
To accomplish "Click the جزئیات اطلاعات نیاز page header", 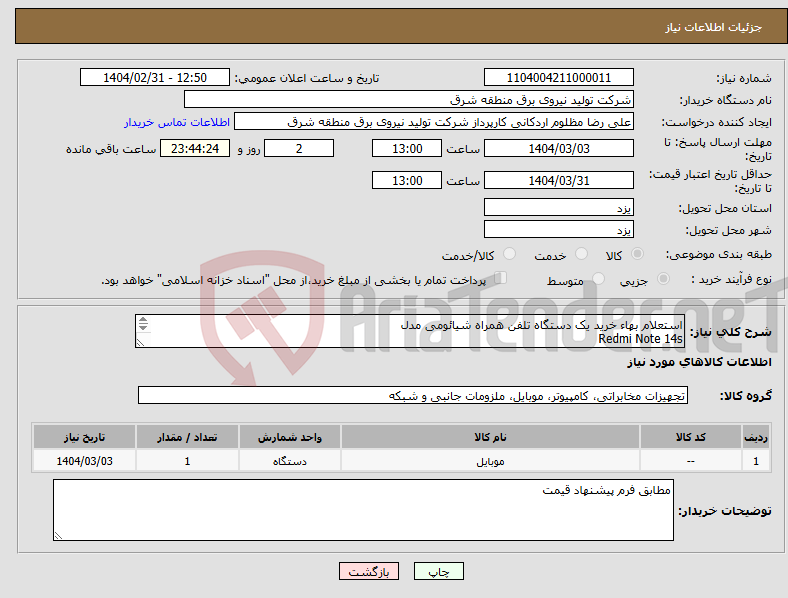I will pos(713,27).
